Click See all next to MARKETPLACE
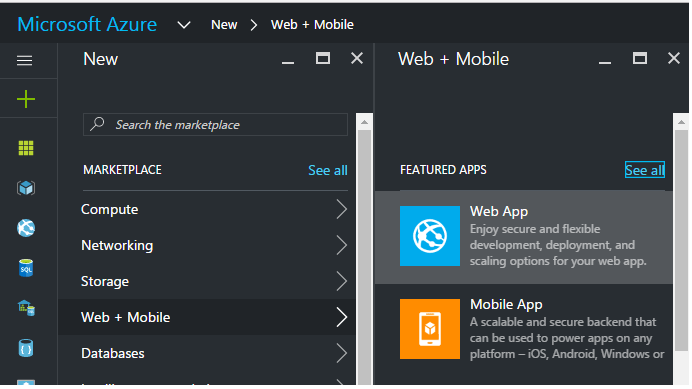This screenshot has height=389, width=692. pos(327,170)
